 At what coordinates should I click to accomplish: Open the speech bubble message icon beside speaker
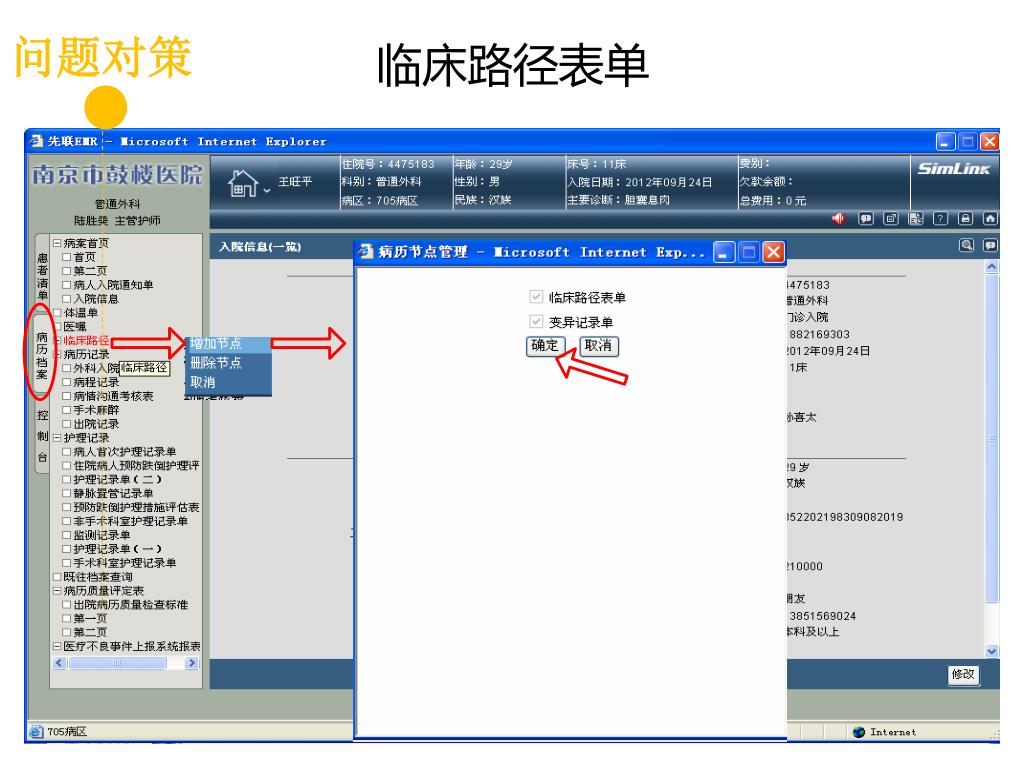[x=866, y=218]
